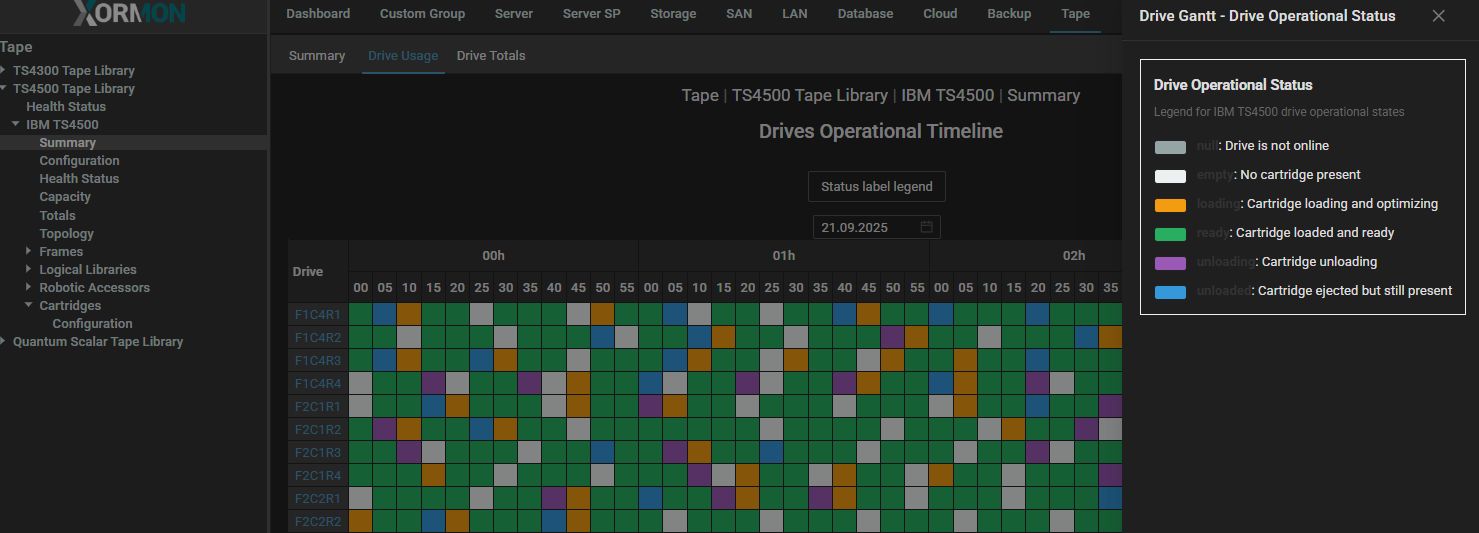Open the F2C2R2 drive link

[x=318, y=521]
